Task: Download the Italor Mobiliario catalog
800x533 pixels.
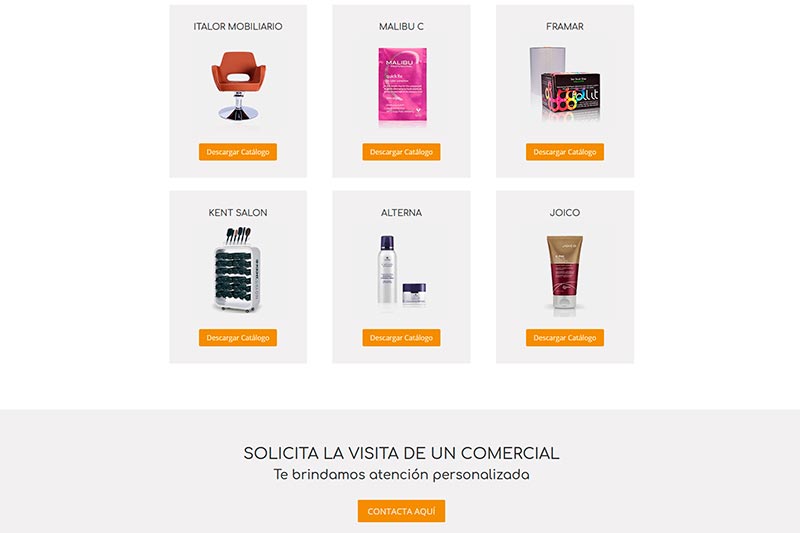Action: pyautogui.click(x=238, y=152)
